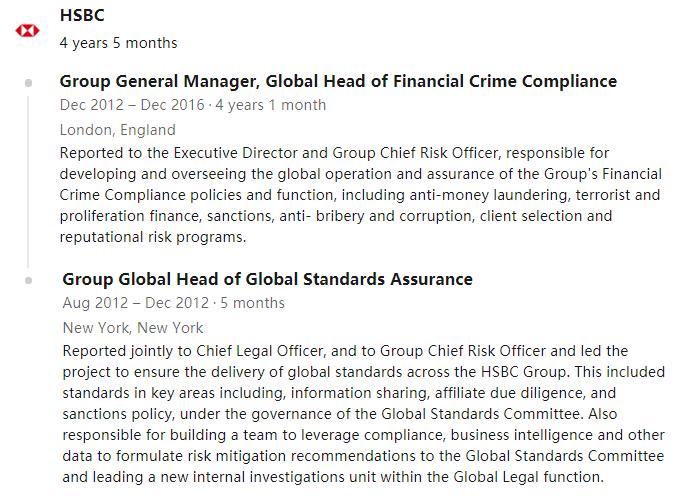Screen dimensions: 700x501
Task: Select the second timeline bullet dot
Action: pyautogui.click(x=29, y=280)
